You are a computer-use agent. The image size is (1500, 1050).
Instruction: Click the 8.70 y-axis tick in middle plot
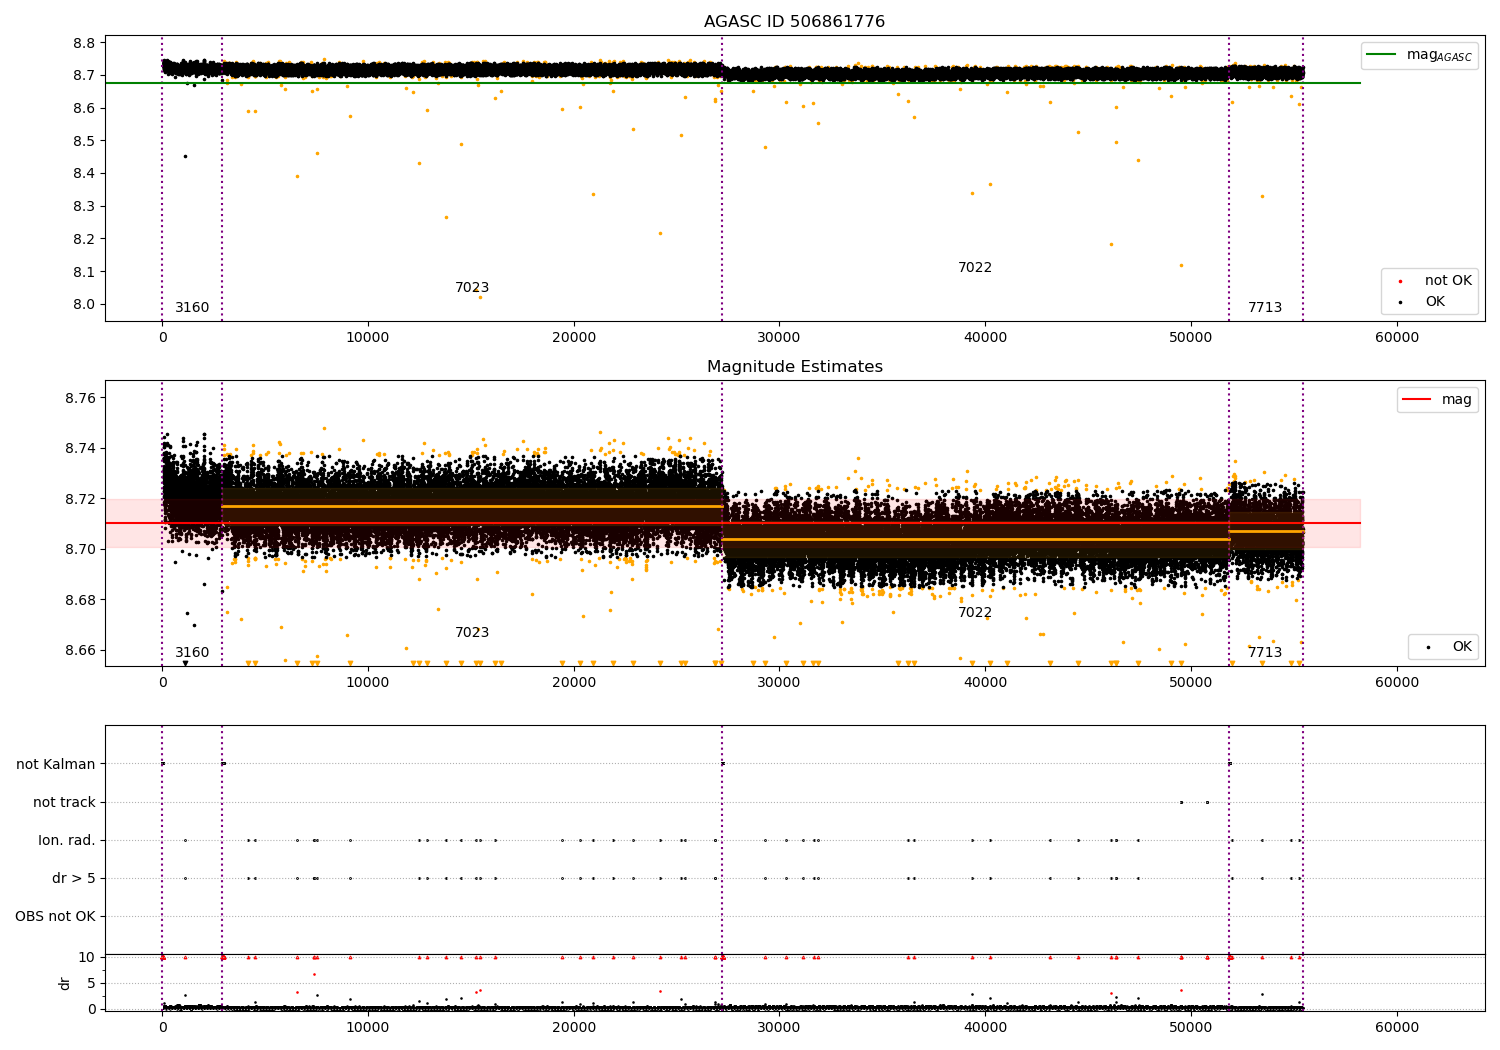80,550
